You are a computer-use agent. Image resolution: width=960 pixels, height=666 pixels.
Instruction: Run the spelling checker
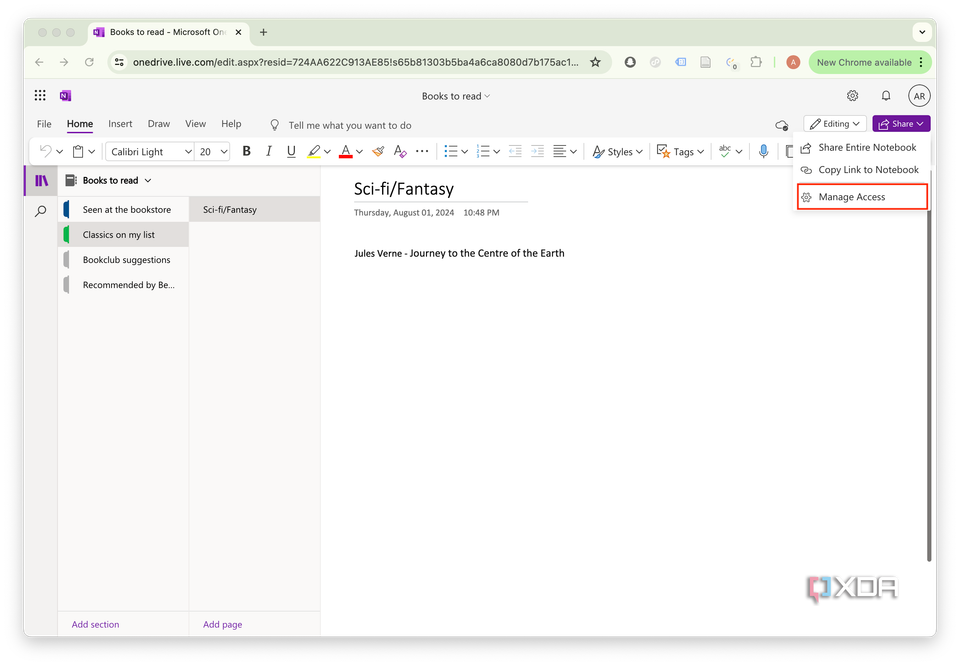tap(728, 151)
